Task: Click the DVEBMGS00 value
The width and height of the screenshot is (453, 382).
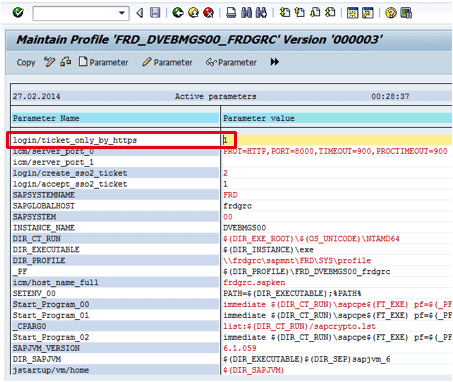Action: 245,228
